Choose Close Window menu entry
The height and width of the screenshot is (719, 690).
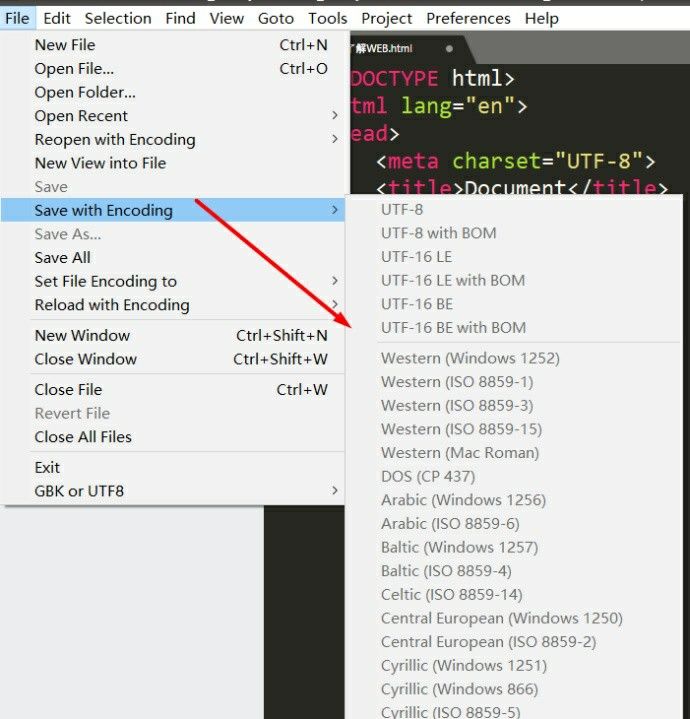coord(172,359)
